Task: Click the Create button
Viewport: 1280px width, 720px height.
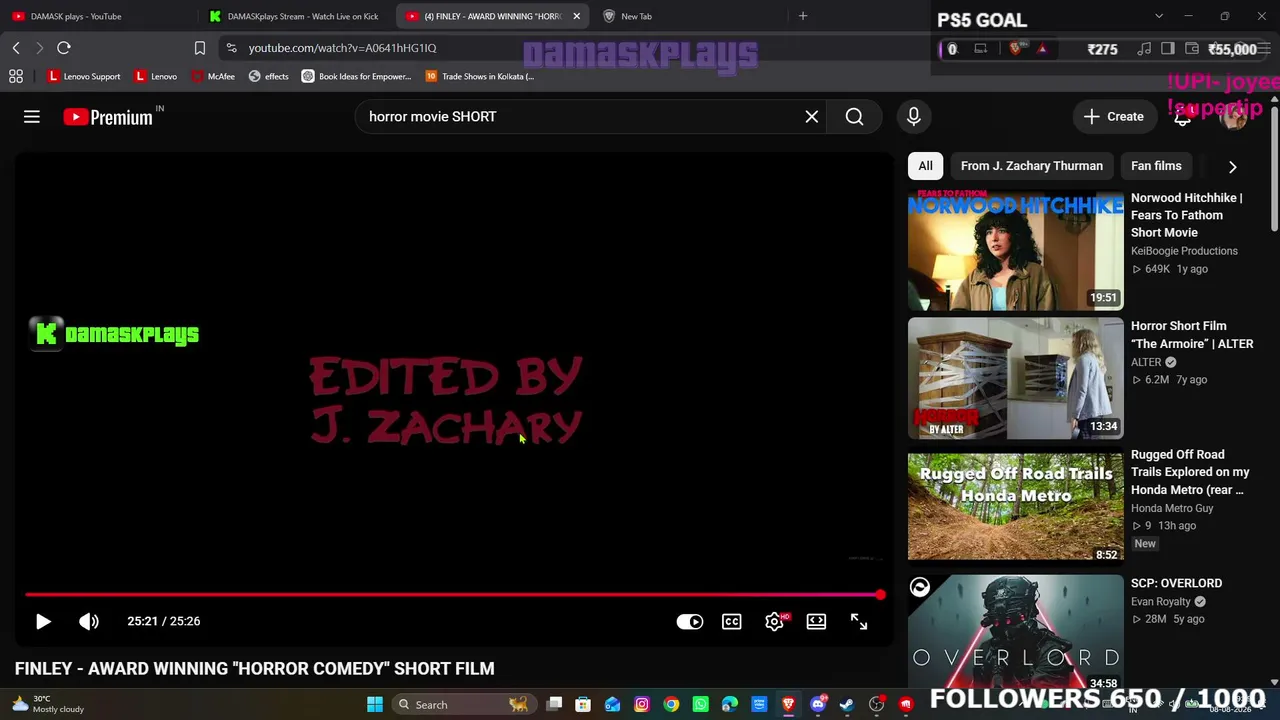Action: click(1113, 117)
